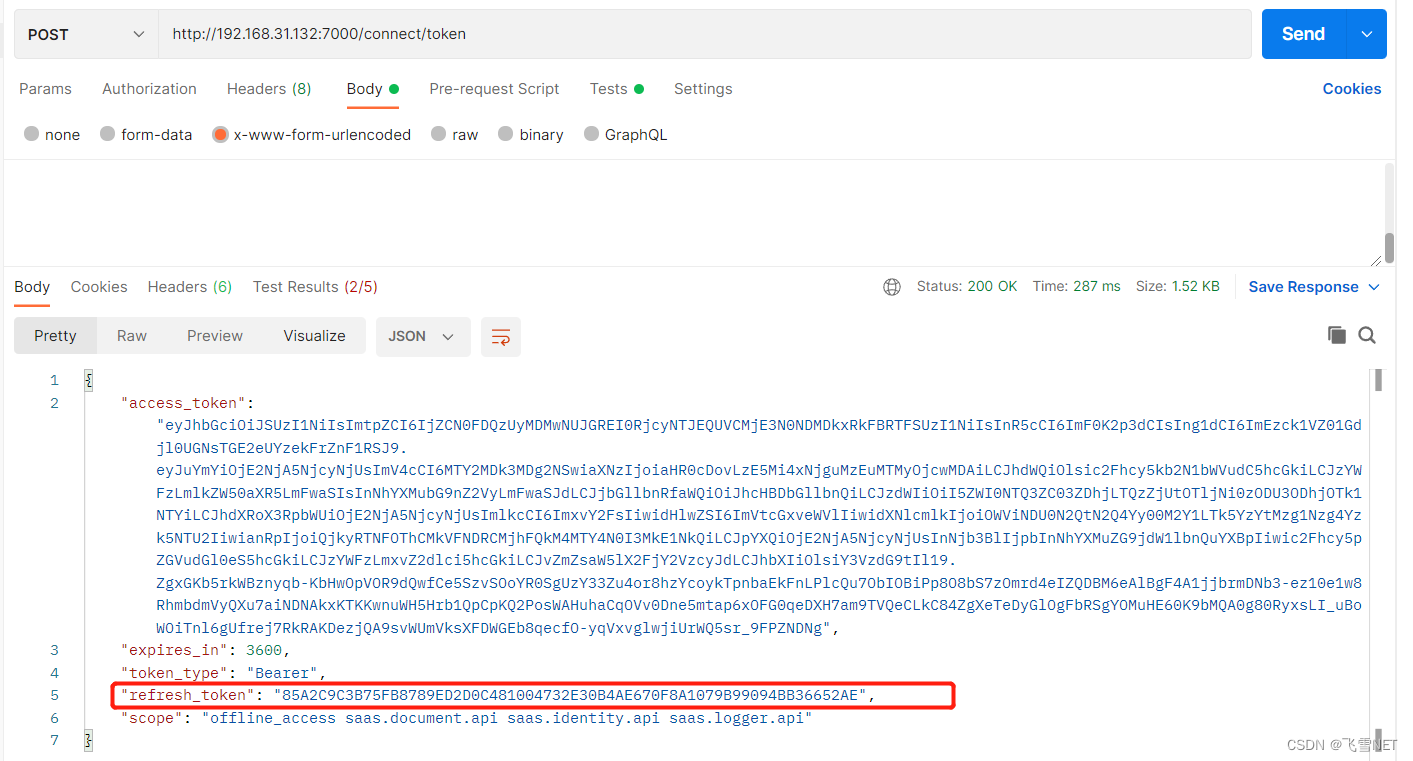Screen dimensions: 1413x761
Task: Send the token request
Action: point(1302,33)
